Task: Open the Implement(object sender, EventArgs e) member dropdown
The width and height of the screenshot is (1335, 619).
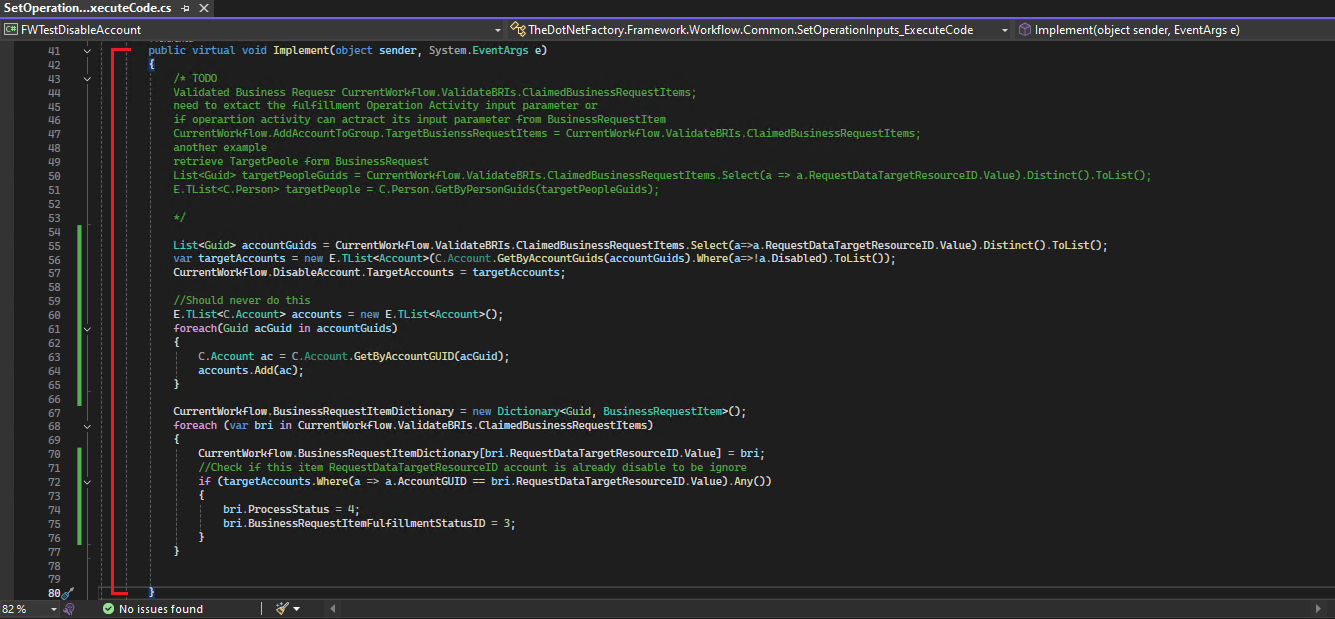Action: pyautogui.click(x=1174, y=30)
